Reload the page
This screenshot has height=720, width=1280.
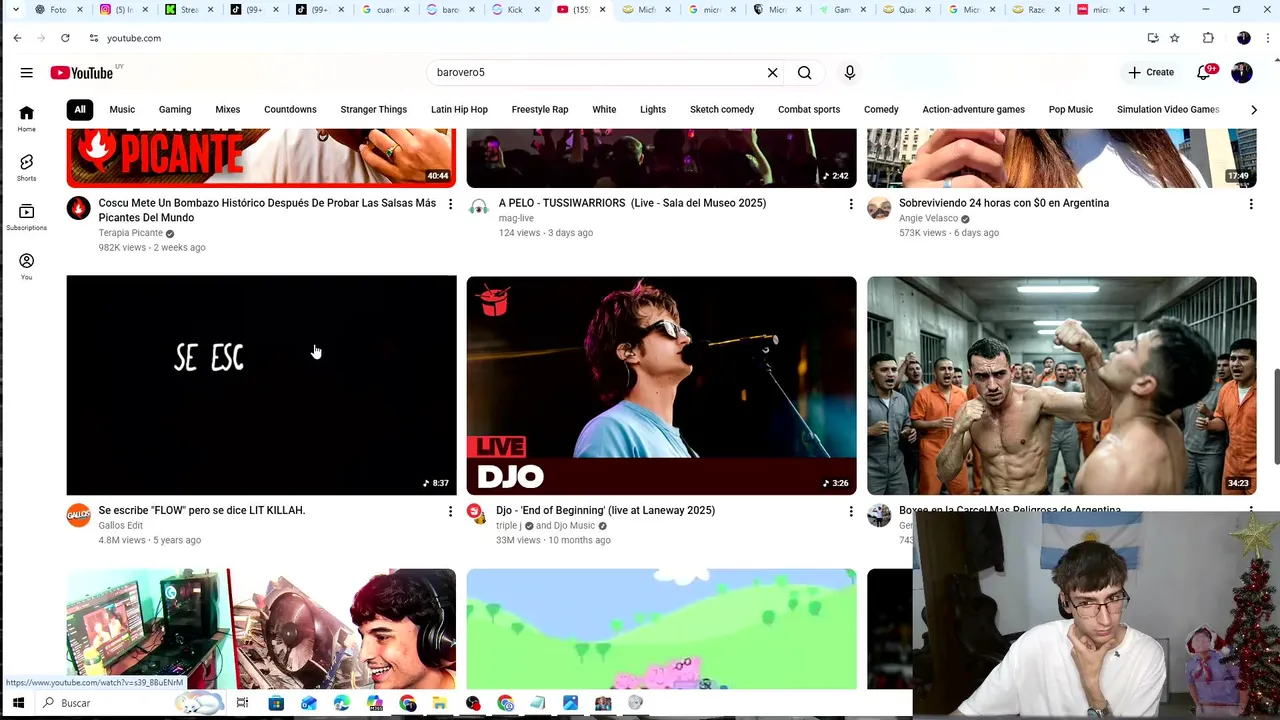tap(65, 38)
